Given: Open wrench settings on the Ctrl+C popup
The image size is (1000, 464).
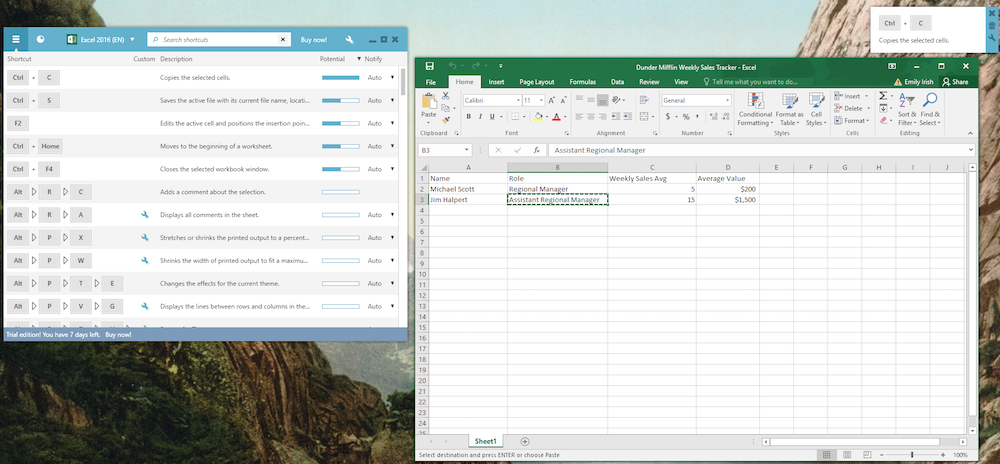Looking at the screenshot, I should 992,38.
